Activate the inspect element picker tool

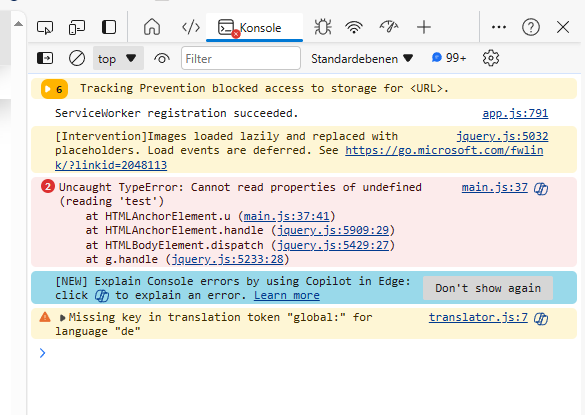pyautogui.click(x=45, y=27)
